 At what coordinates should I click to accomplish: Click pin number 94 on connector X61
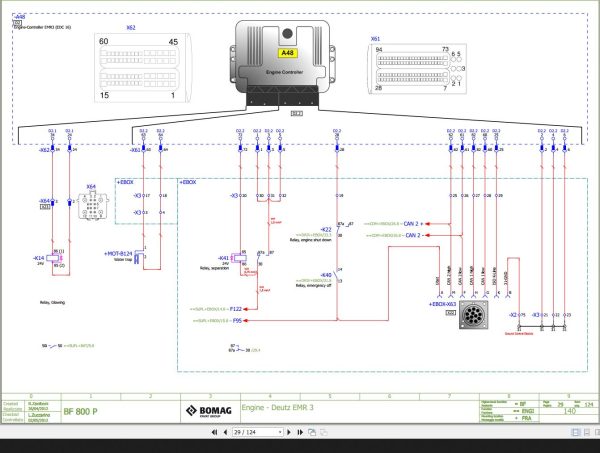click(x=379, y=49)
